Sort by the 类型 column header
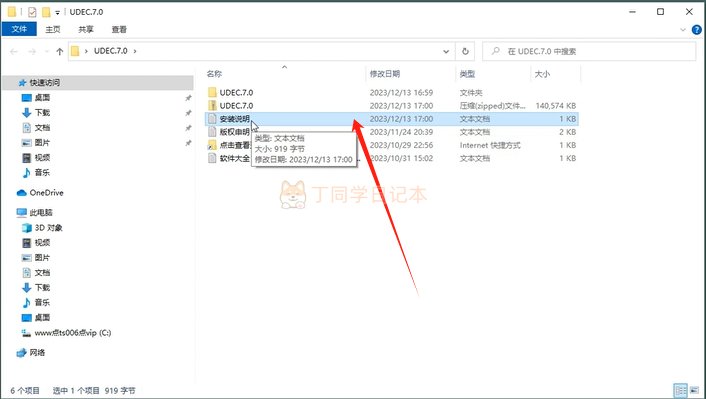The height and width of the screenshot is (399, 706). (467, 74)
